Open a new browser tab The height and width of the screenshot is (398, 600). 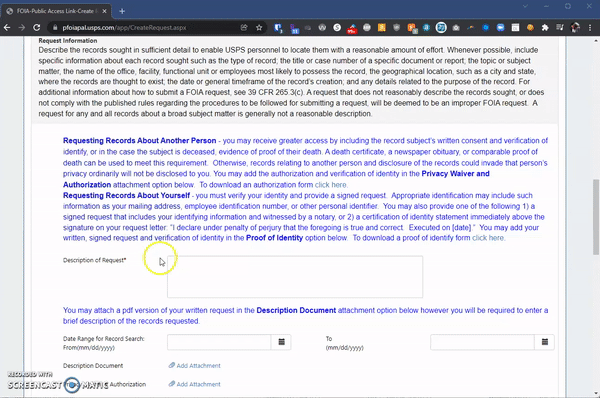(x=122, y=11)
